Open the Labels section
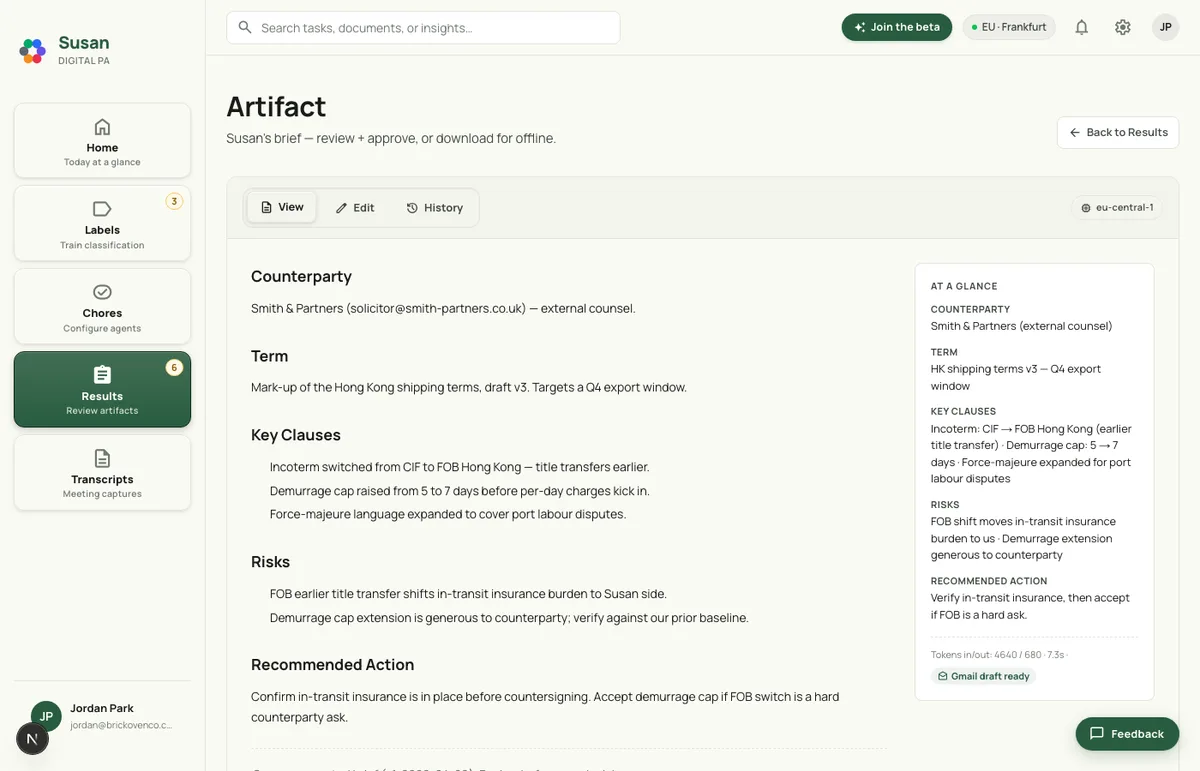This screenshot has width=1200, height=771. pos(102,224)
